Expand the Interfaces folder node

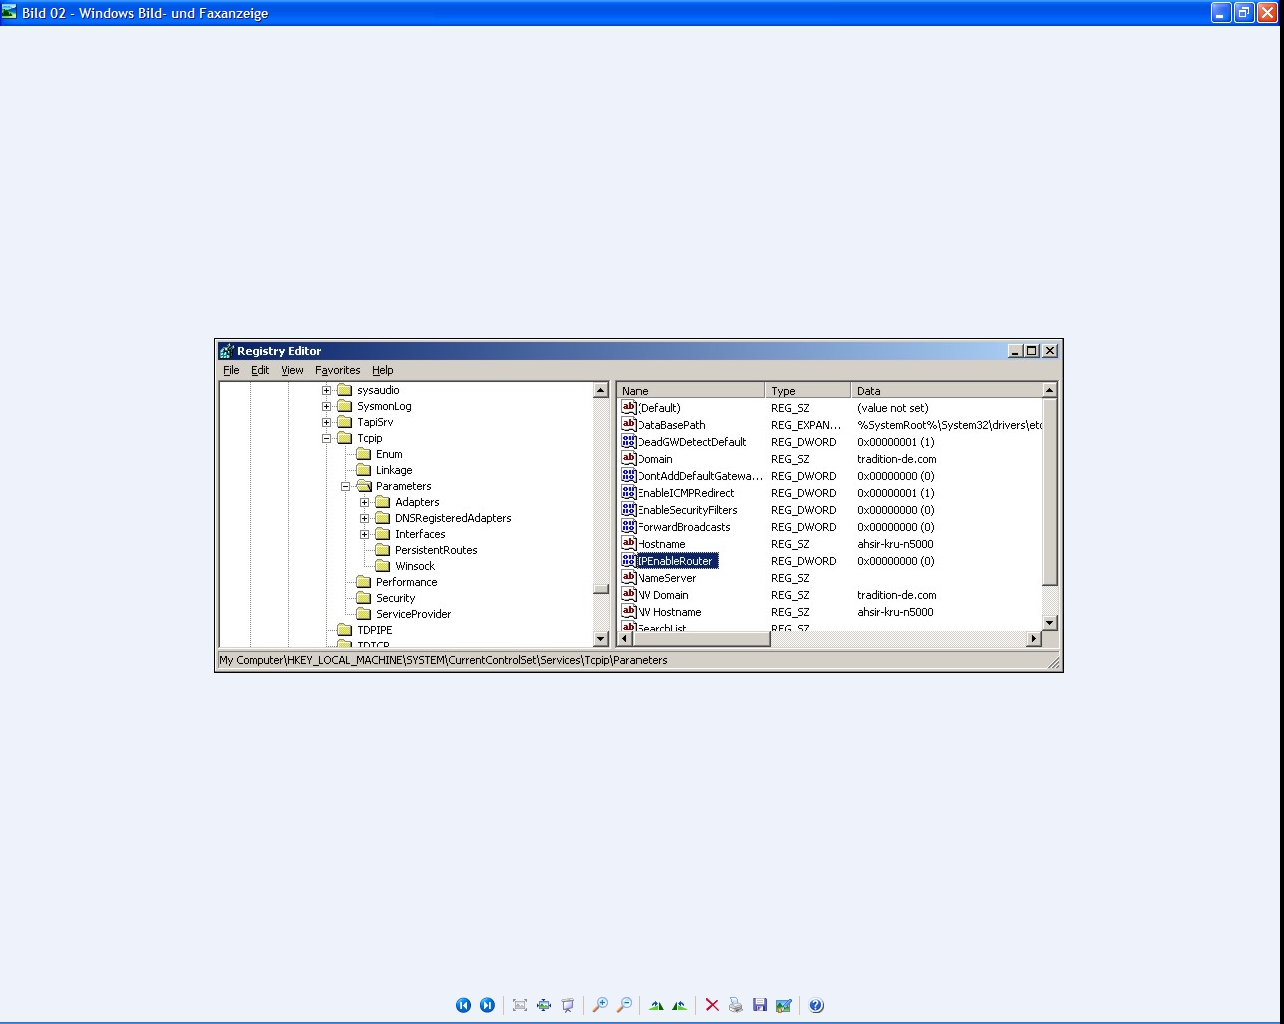pos(365,534)
